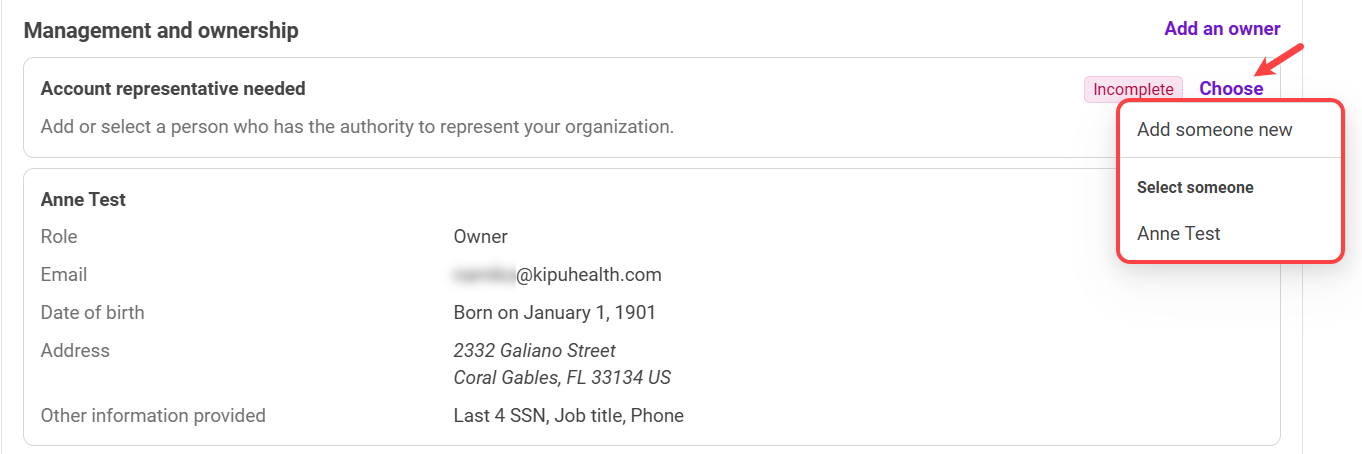Click the Date of birth label
This screenshot has height=454, width=1362.
(x=92, y=313)
